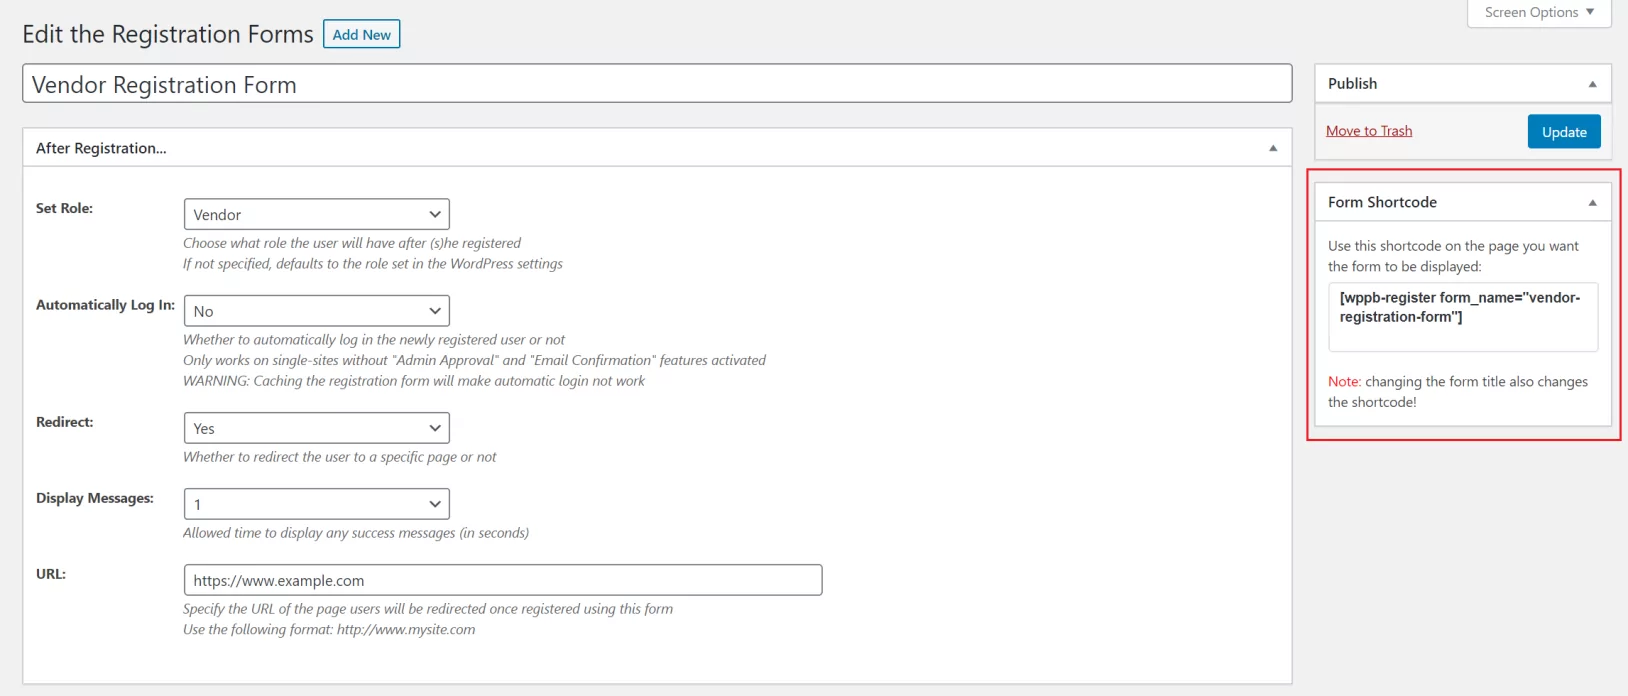Collapse the Form Shortcode panel

click(1593, 202)
